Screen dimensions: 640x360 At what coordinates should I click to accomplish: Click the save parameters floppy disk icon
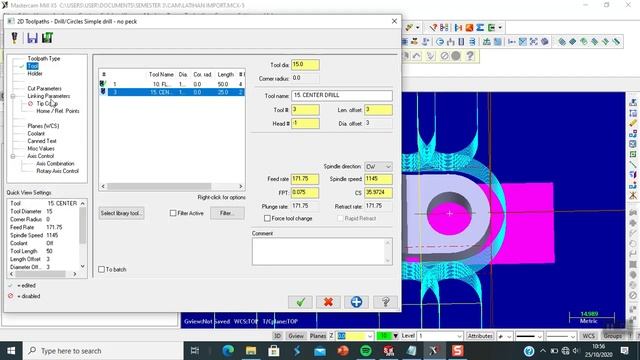point(32,38)
